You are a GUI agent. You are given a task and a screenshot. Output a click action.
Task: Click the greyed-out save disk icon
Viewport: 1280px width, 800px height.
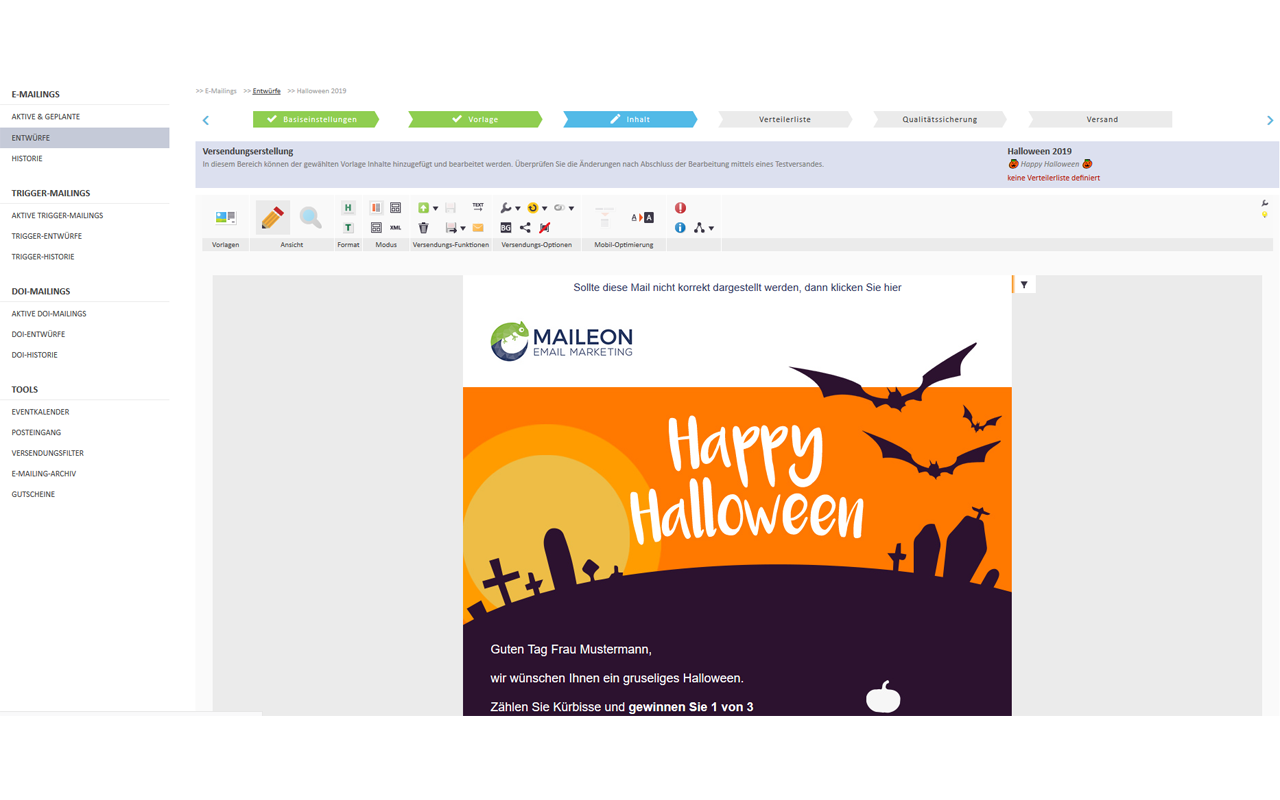450,208
